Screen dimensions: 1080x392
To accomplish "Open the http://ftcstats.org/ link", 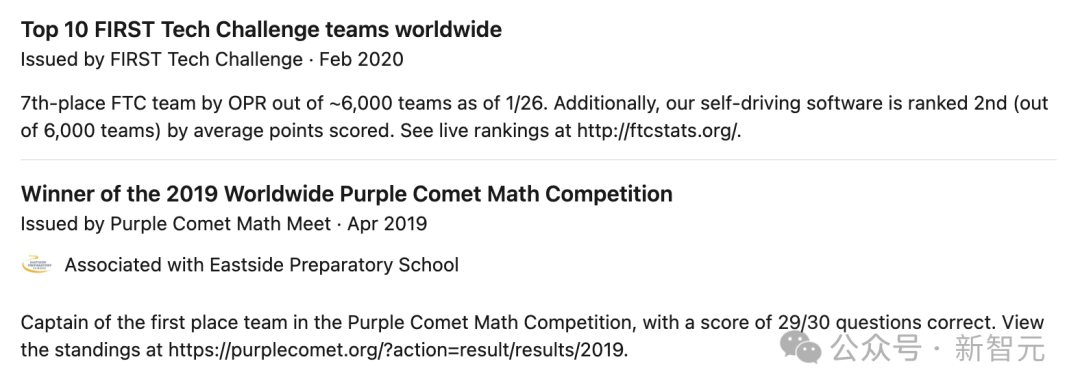I will 658,131.
